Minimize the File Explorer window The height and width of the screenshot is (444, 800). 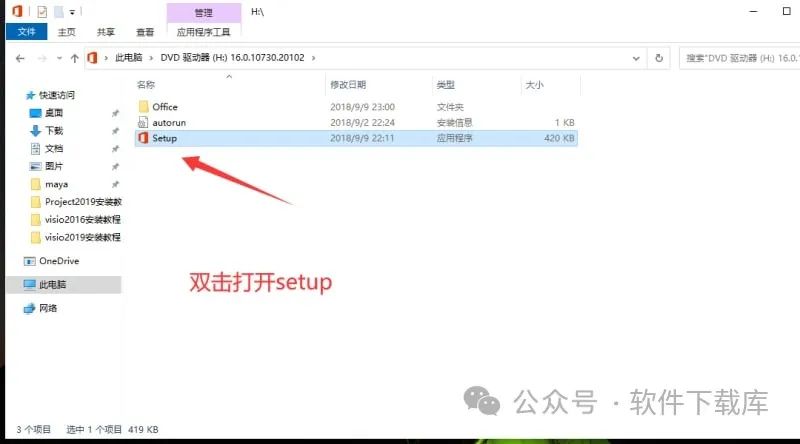point(754,11)
